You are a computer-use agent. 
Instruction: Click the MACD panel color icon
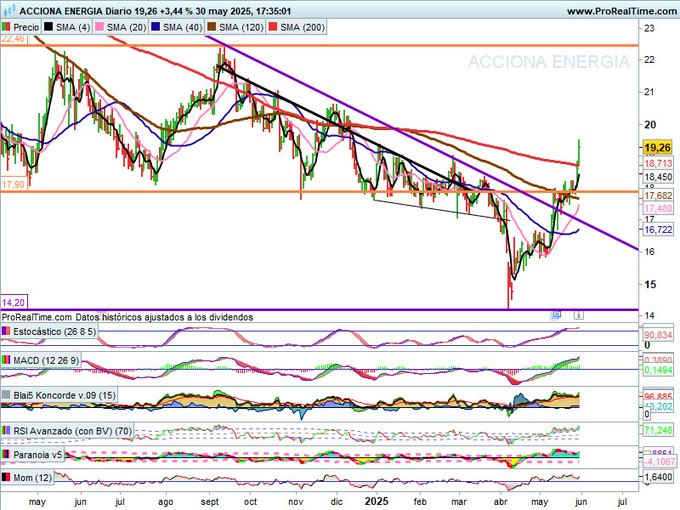(x=6, y=360)
